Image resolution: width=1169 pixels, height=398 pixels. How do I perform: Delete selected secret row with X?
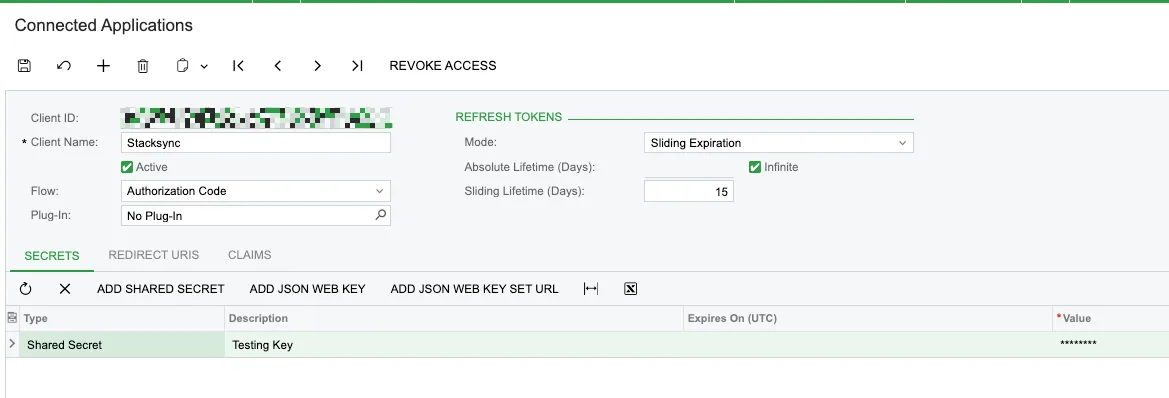tap(65, 288)
